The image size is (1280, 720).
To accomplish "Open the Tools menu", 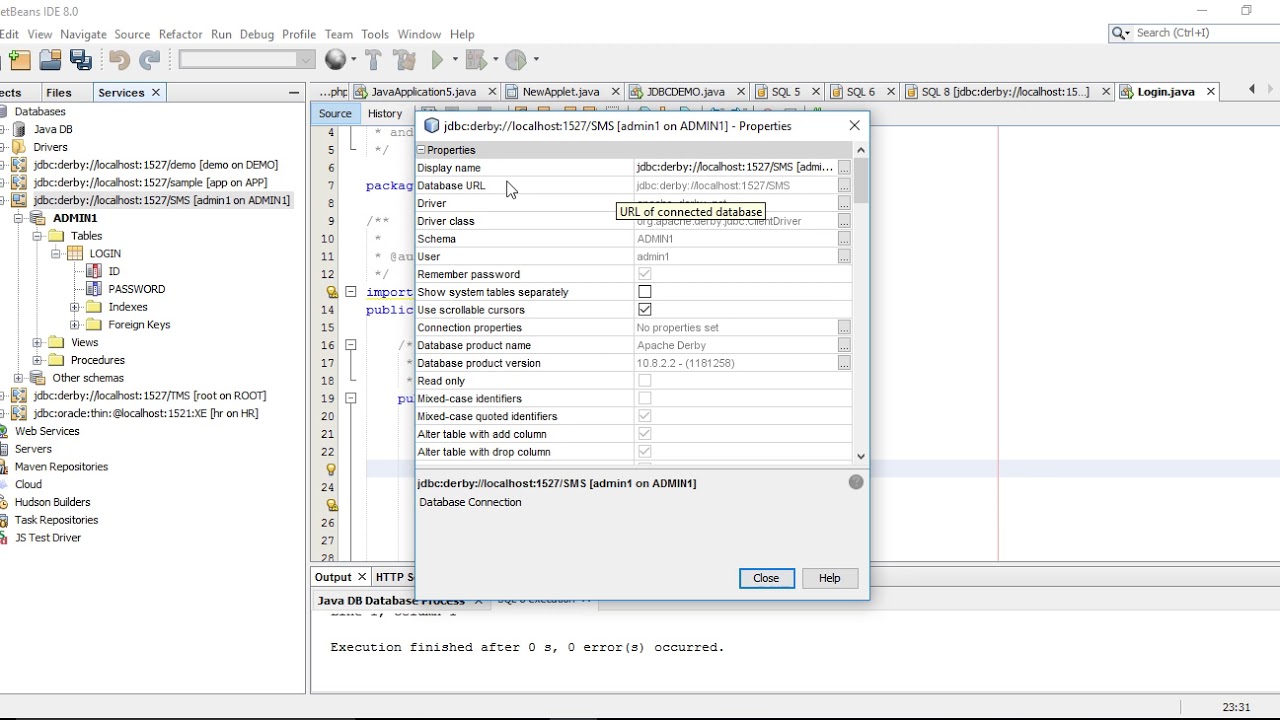I will (x=375, y=34).
